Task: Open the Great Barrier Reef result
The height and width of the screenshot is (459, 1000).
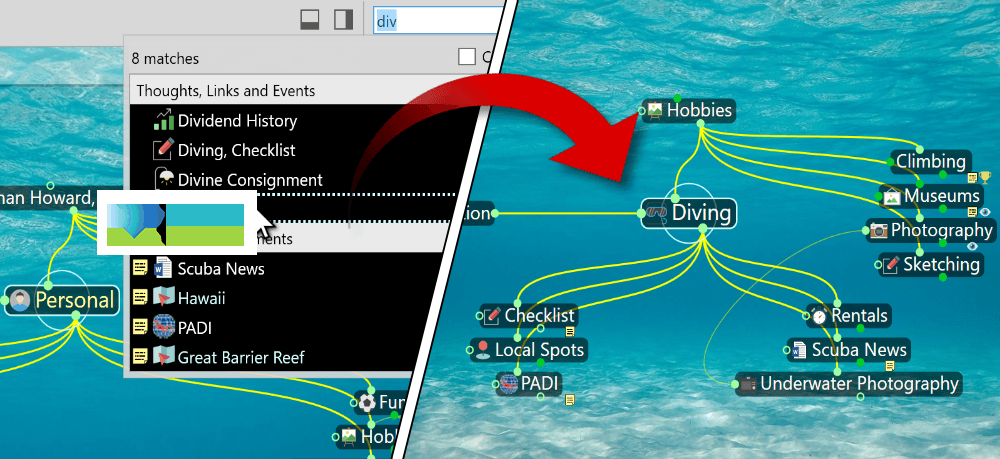Action: coord(241,356)
